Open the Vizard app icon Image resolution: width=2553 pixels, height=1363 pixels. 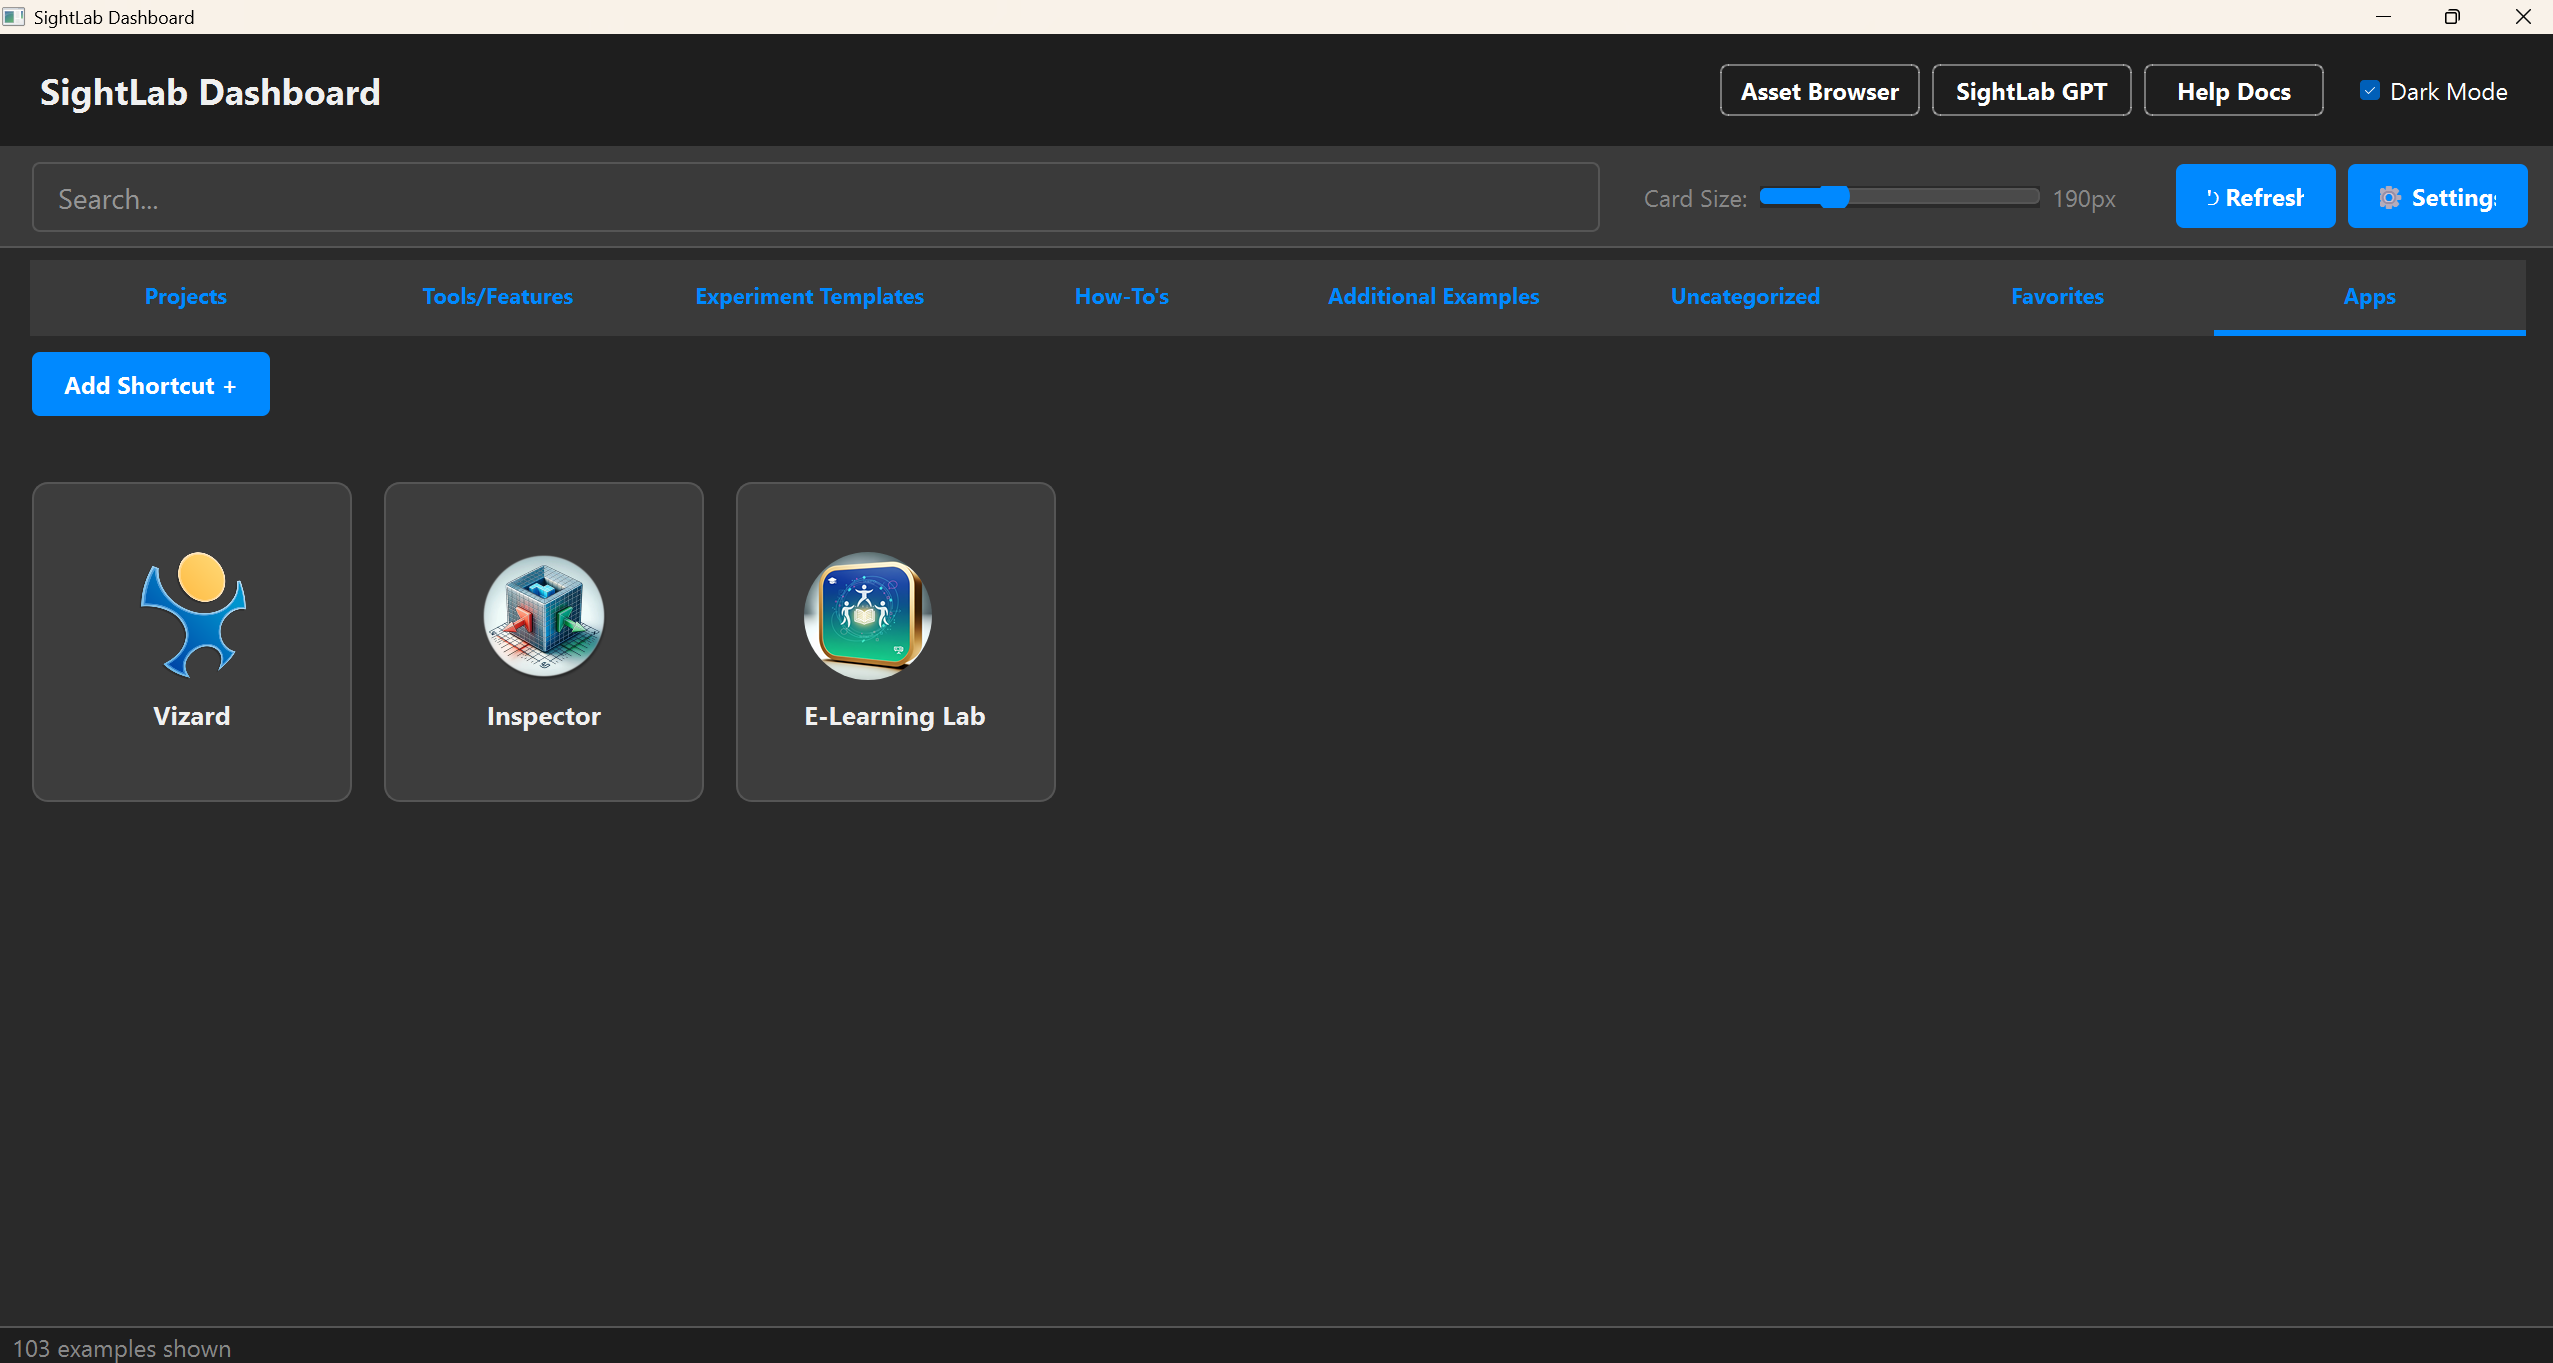[193, 614]
